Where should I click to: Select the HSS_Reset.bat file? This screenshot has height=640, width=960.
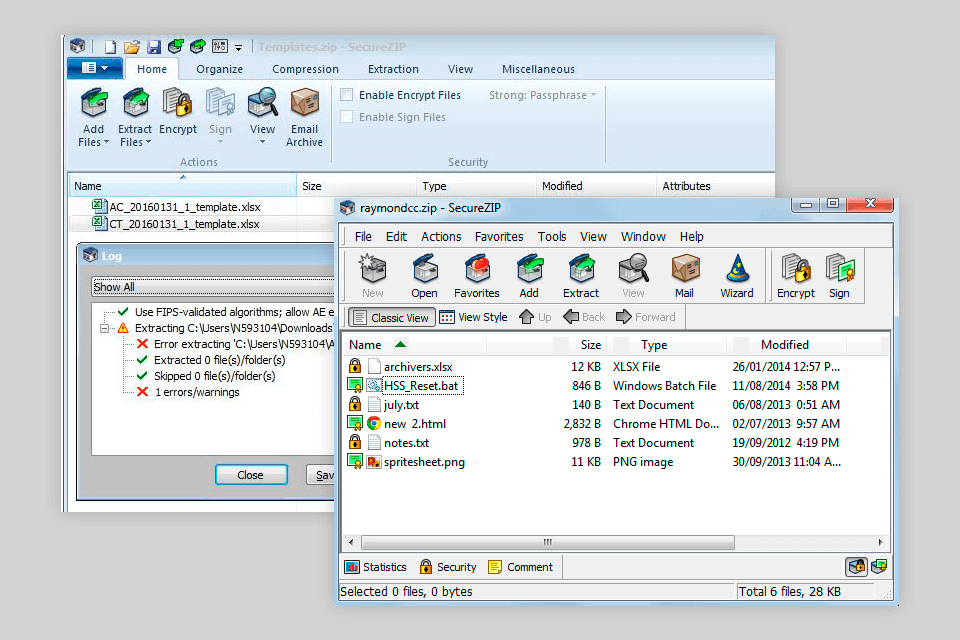pos(421,386)
